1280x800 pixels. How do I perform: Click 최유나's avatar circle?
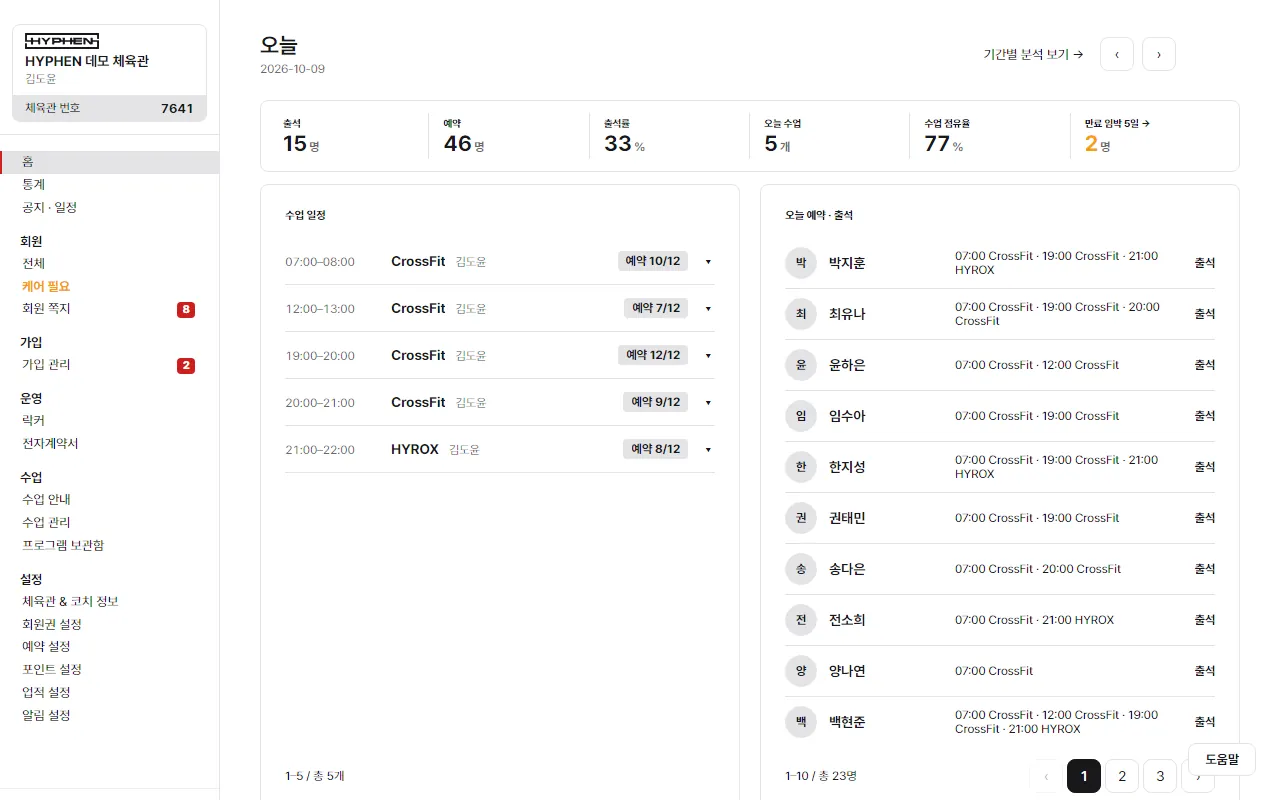pos(801,314)
